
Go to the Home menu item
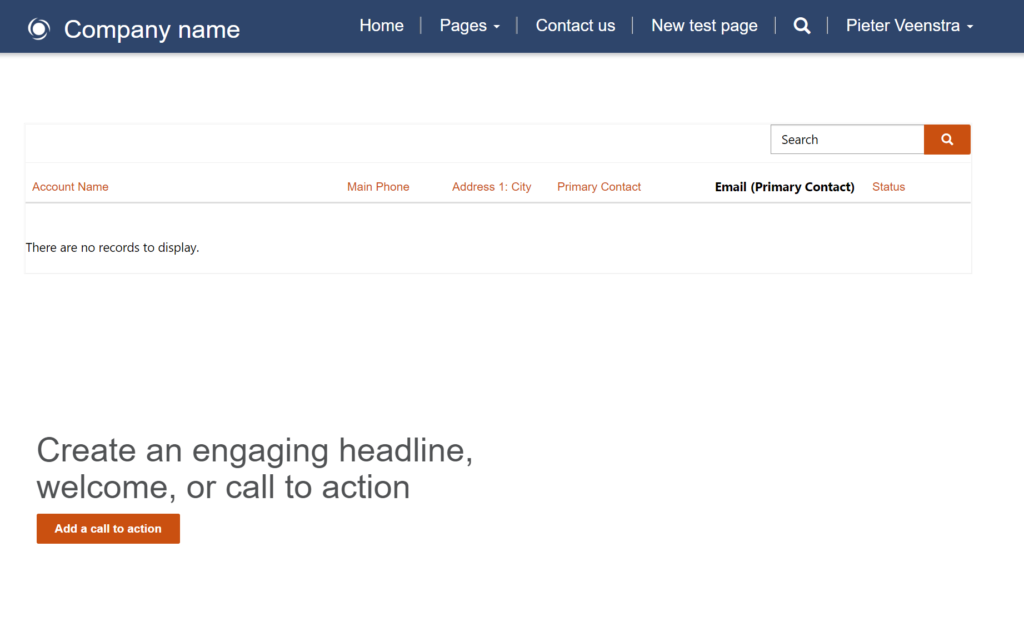(x=381, y=25)
